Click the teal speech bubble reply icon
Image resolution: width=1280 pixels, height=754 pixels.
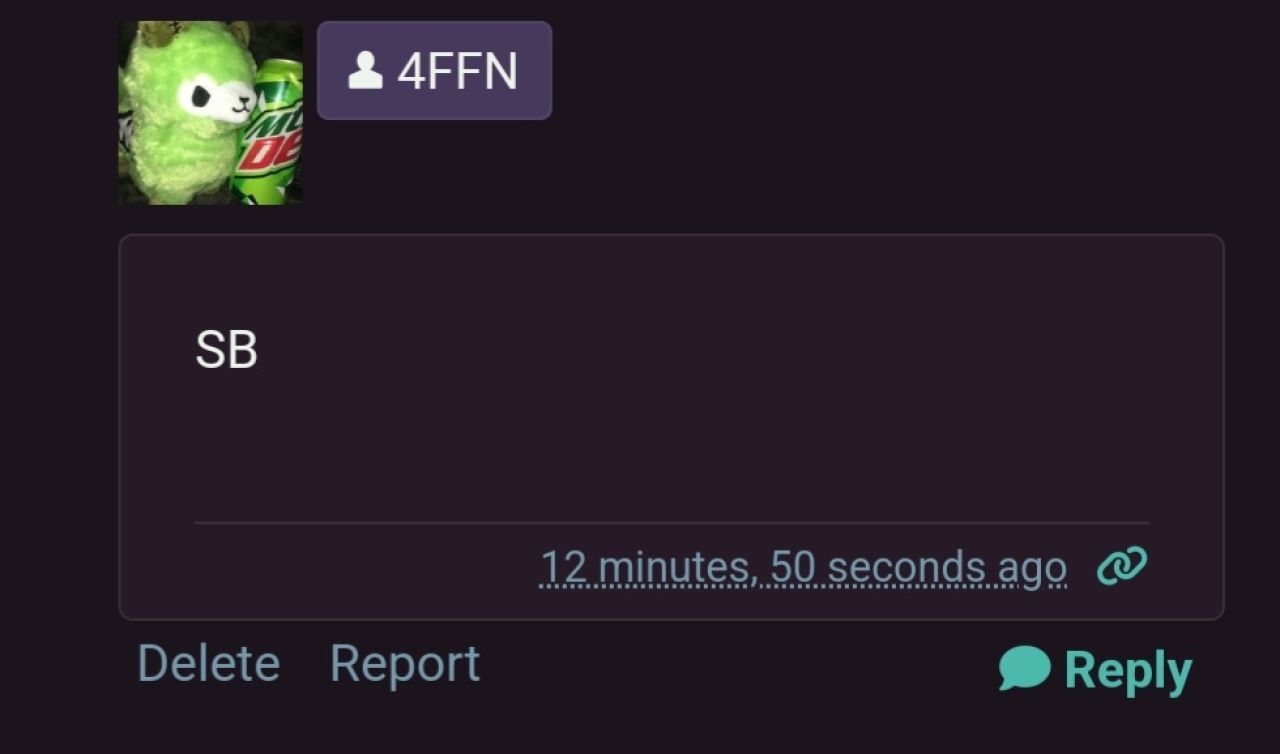tap(1025, 668)
